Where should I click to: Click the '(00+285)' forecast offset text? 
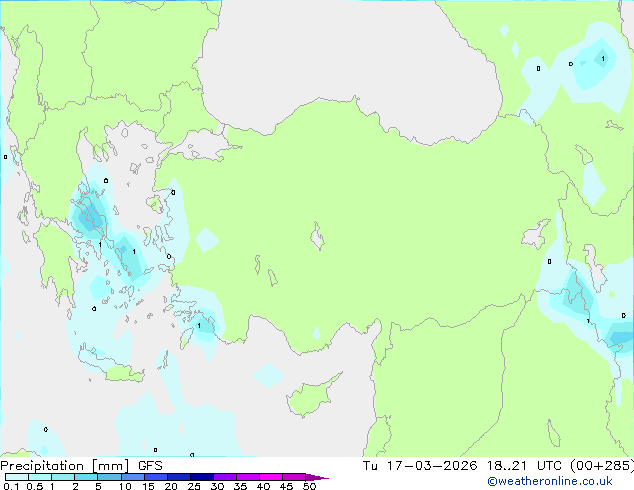pos(602,466)
